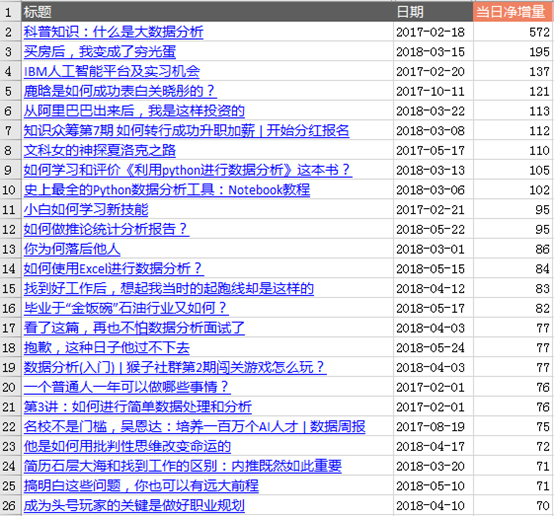Open link 如何学习和评价《利用python进行数据分析》这本书？
554x516 pixels.
pos(188,170)
